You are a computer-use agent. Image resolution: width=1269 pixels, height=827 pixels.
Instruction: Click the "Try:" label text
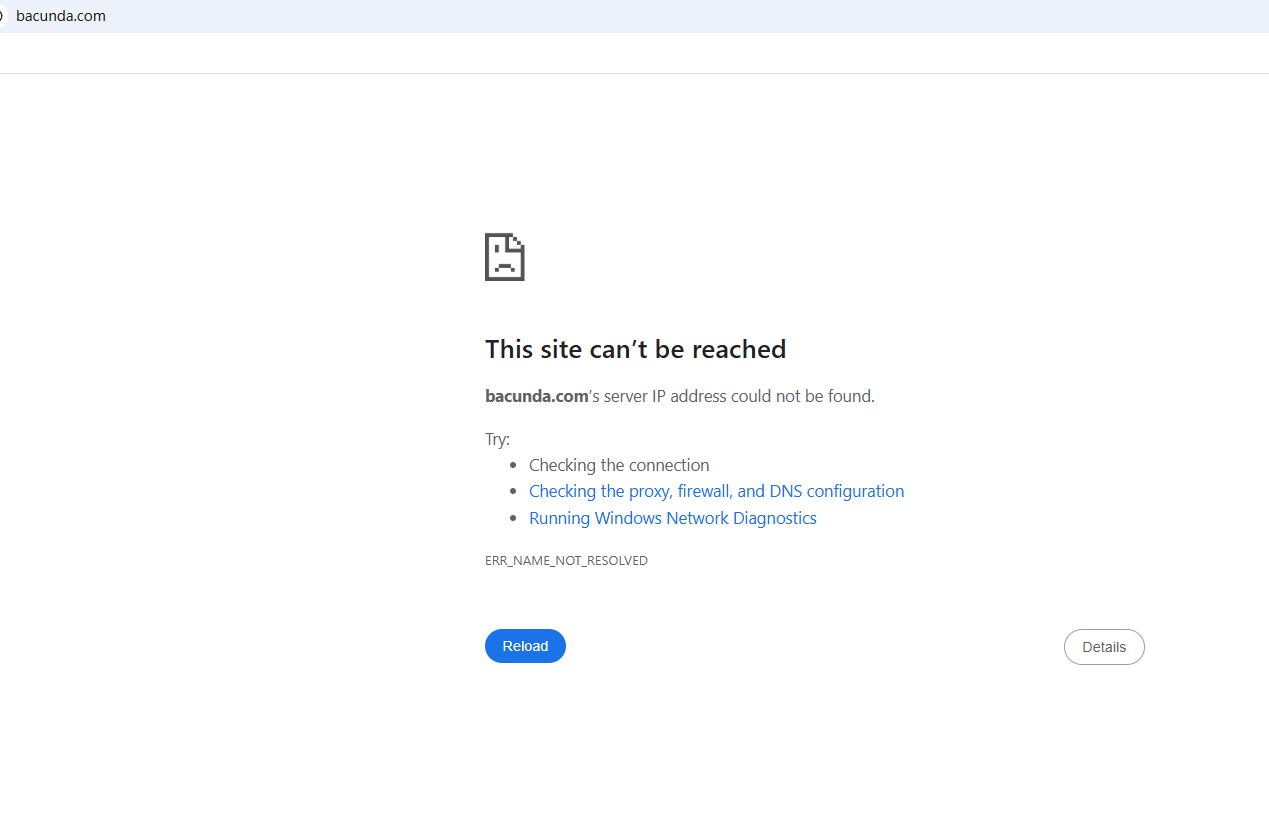point(498,439)
